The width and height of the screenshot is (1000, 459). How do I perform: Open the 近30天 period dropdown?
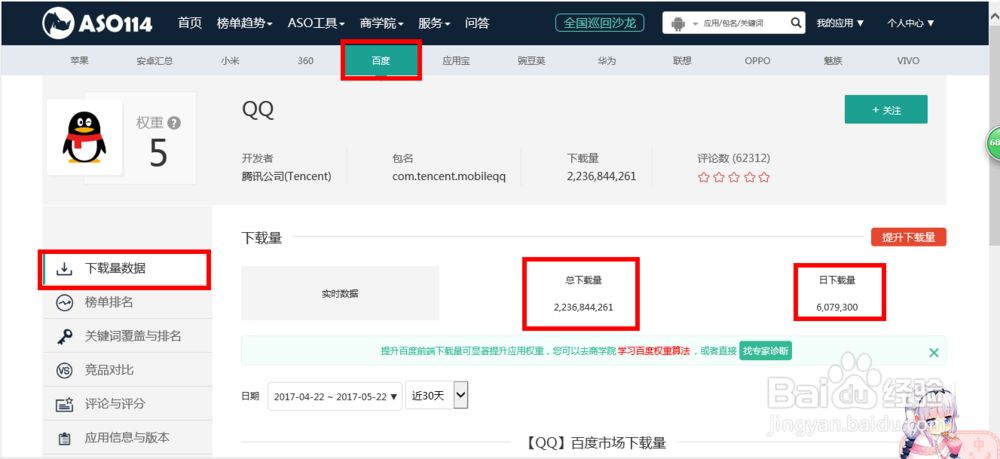click(x=437, y=396)
